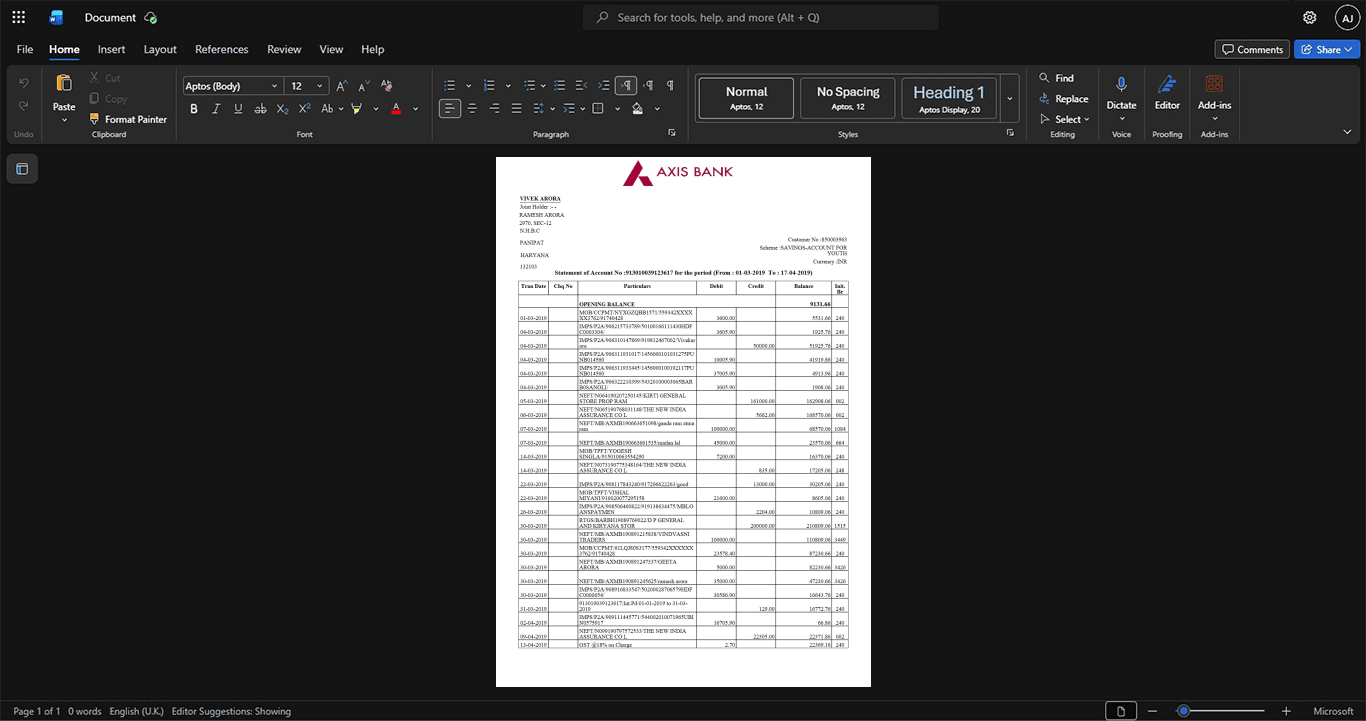Image resolution: width=1366 pixels, height=721 pixels.
Task: Apply the No Spacing style
Action: (x=848, y=98)
